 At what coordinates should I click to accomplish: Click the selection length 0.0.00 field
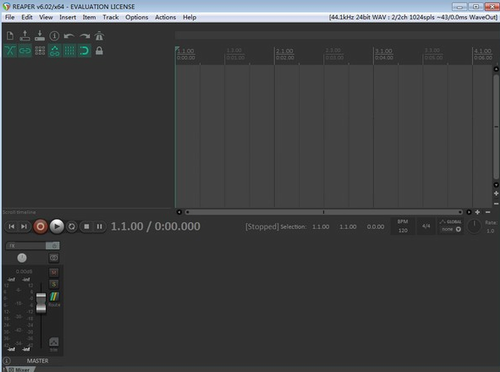coord(375,227)
